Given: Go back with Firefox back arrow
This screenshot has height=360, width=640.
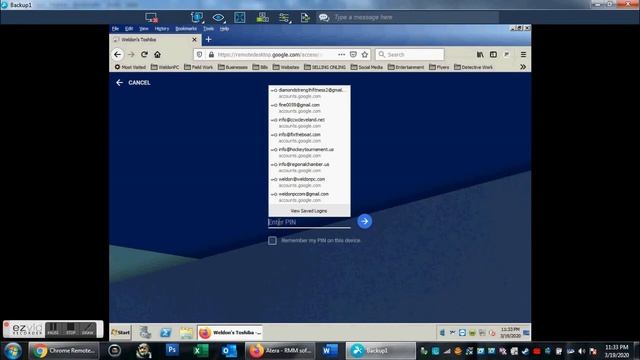Looking at the screenshot, I should (118, 54).
